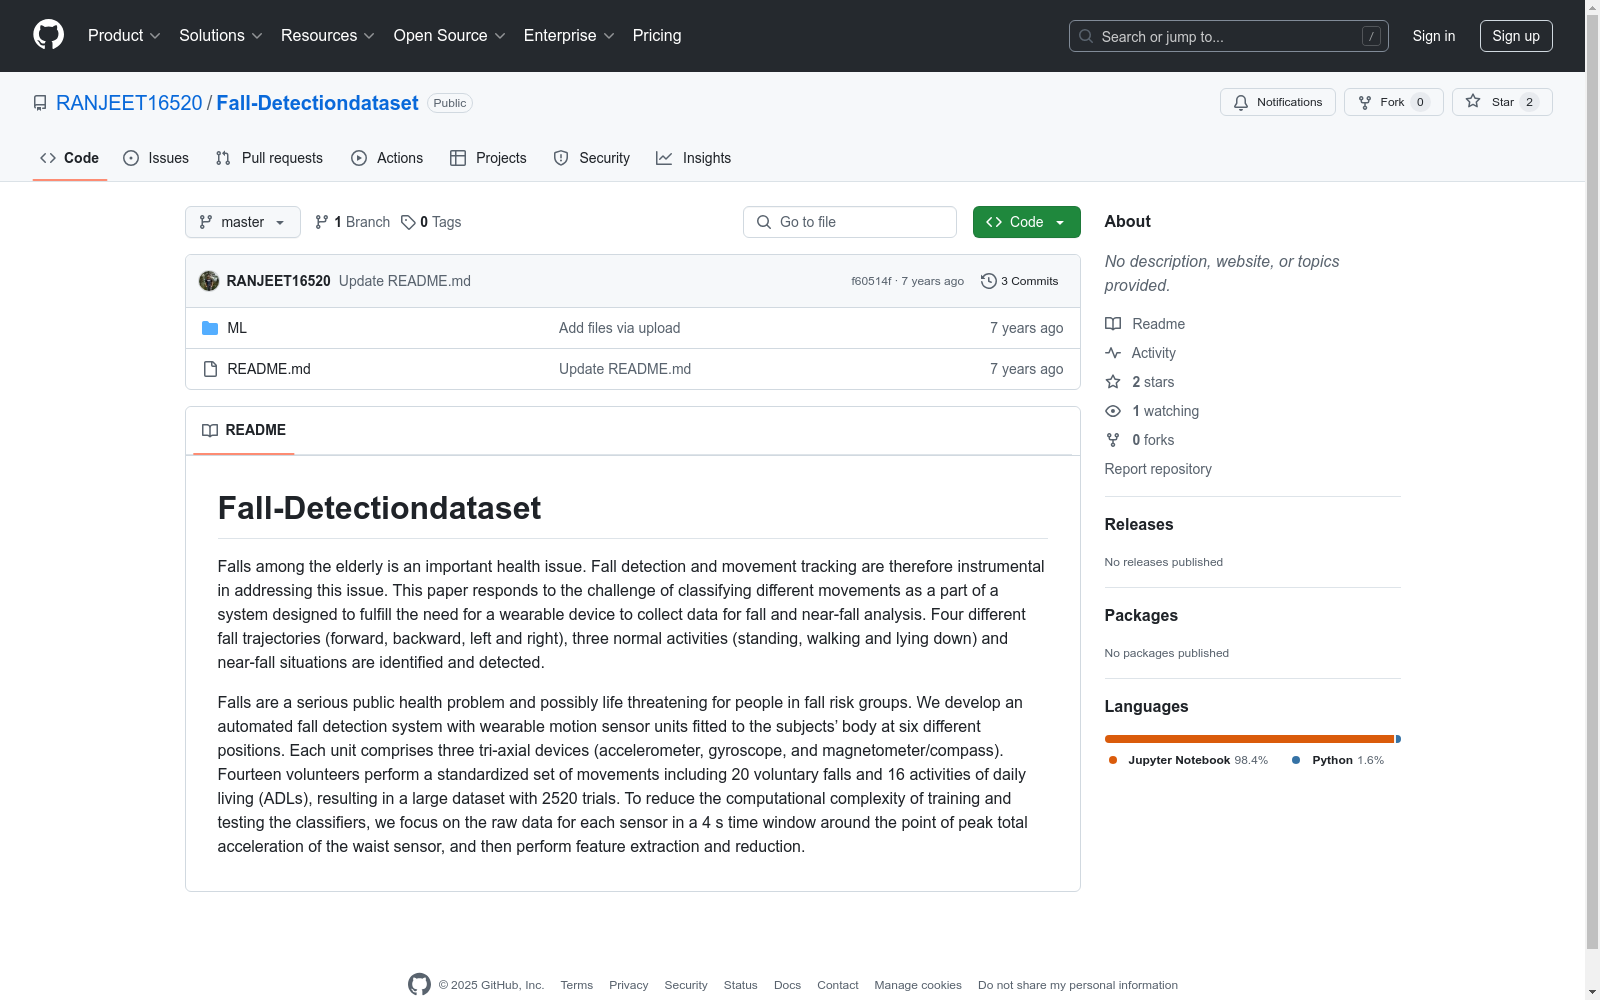
Task: Expand the Solutions dropdown
Action: coord(221,36)
